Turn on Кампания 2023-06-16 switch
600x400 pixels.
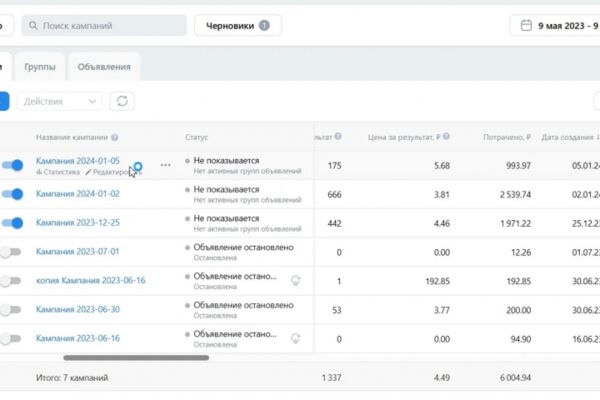(10, 338)
